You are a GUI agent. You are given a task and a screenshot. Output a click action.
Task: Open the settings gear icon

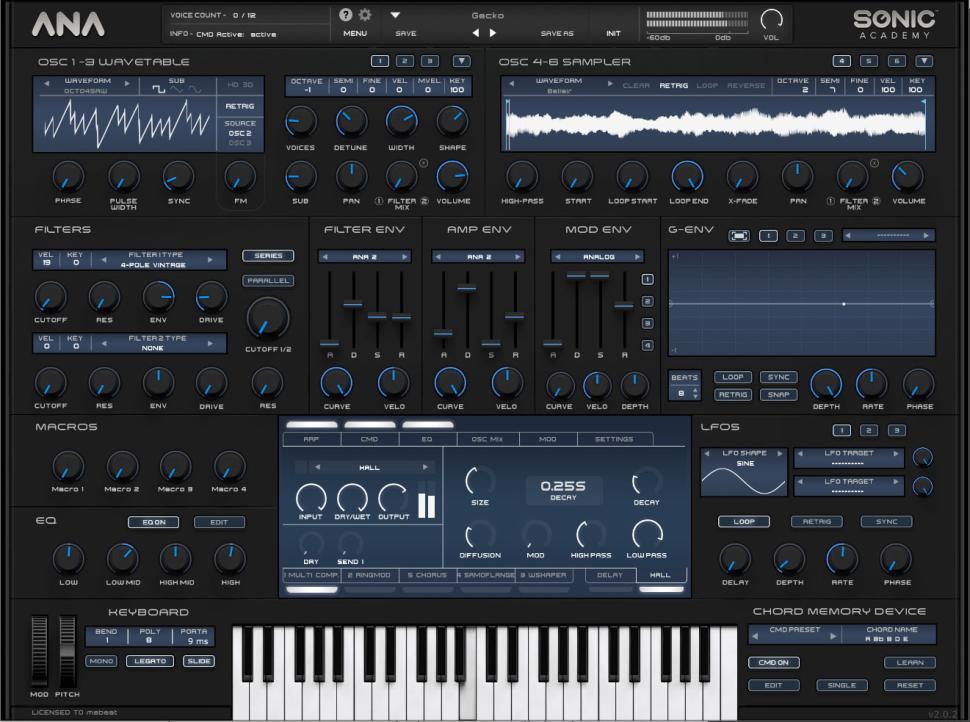click(365, 15)
